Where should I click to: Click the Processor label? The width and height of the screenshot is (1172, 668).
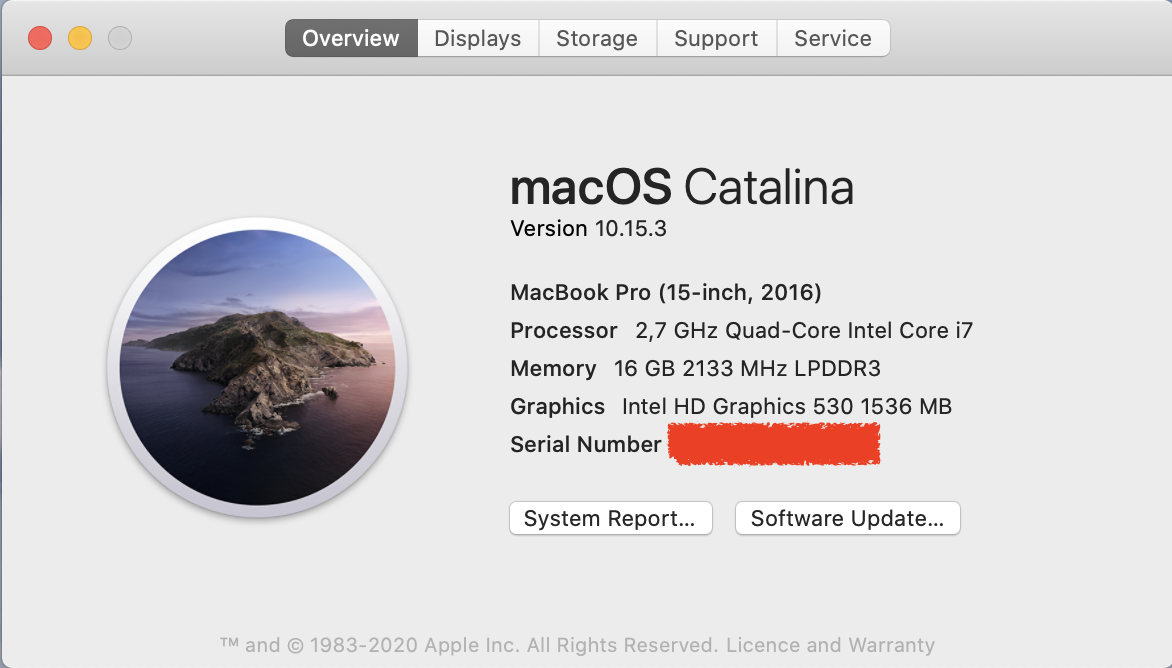click(x=564, y=330)
